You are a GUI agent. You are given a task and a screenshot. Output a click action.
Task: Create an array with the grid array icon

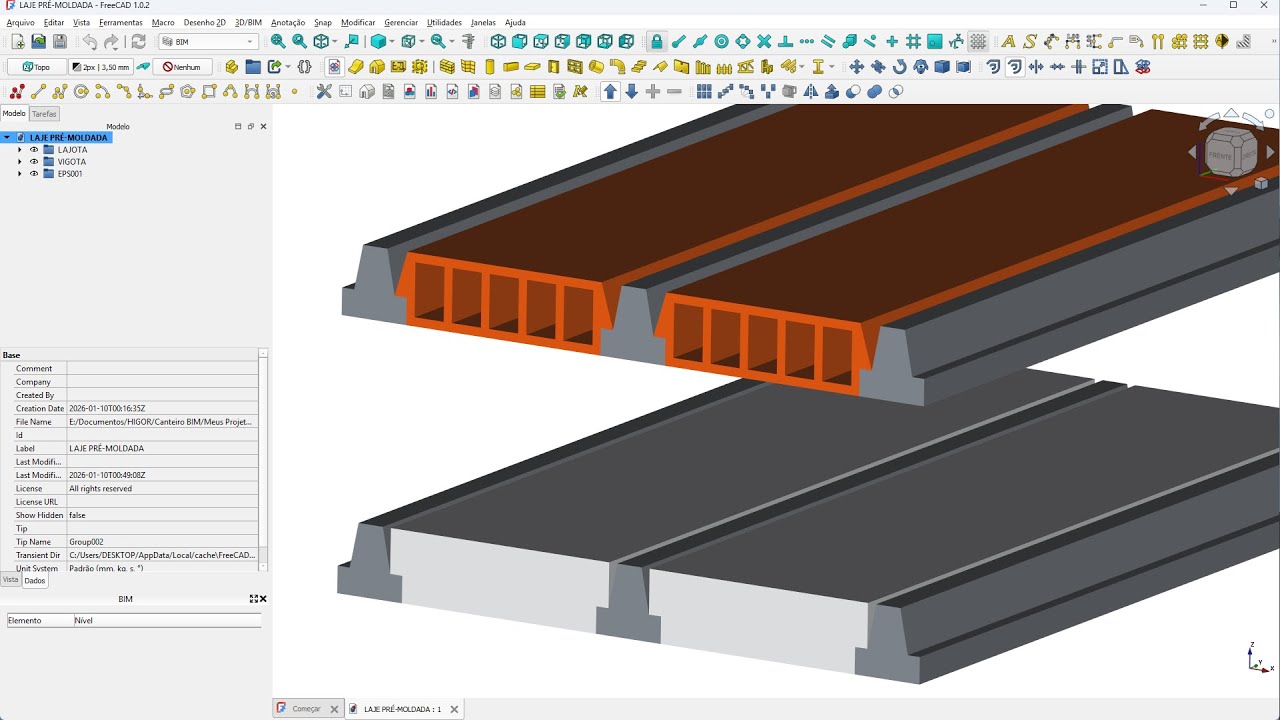click(704, 91)
